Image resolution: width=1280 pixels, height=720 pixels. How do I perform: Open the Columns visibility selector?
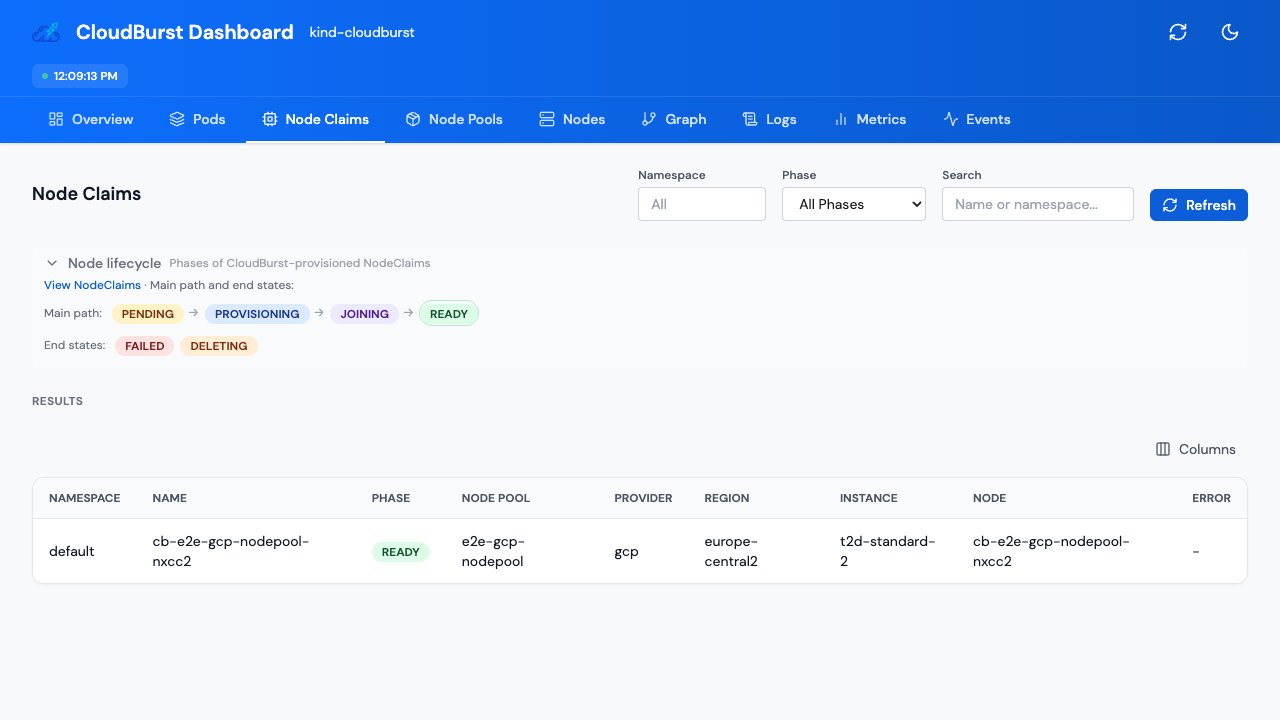point(1194,449)
